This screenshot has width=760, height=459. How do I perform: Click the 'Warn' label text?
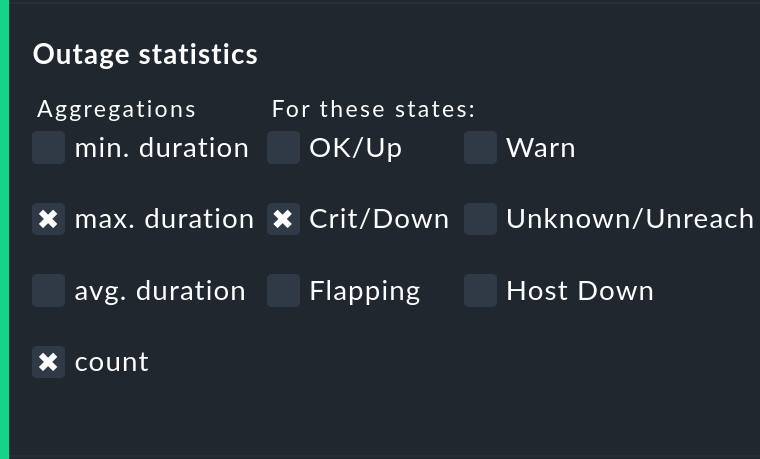click(x=541, y=148)
